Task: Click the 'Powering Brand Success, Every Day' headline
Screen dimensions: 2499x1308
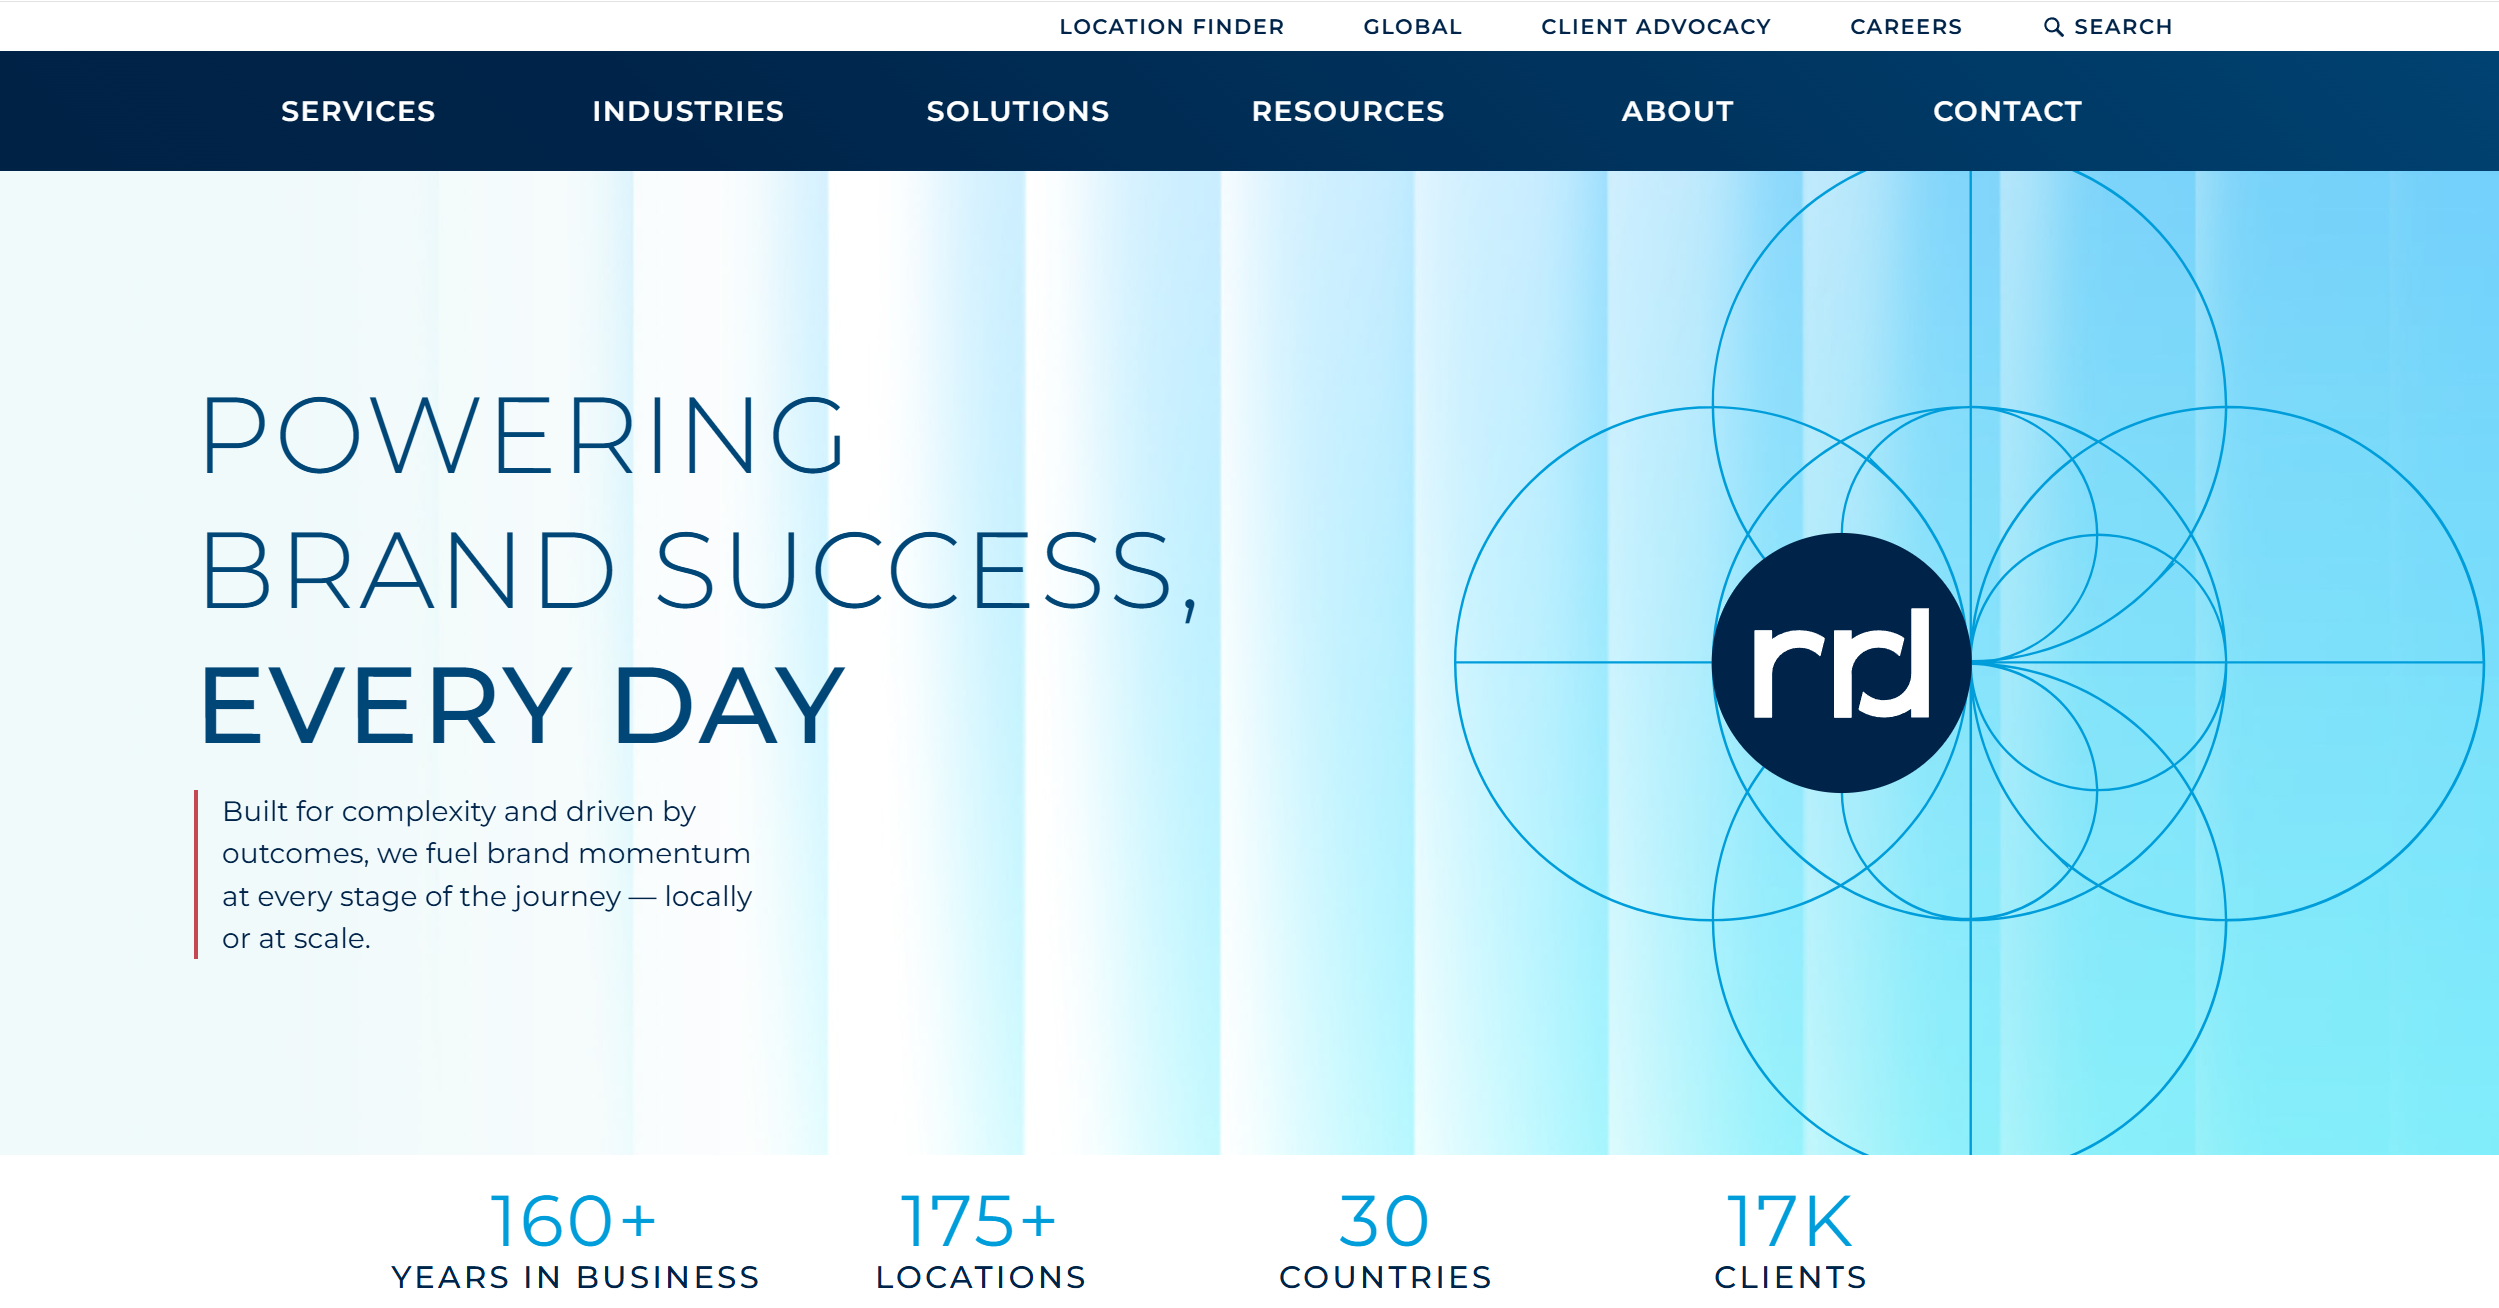Action: 699,570
